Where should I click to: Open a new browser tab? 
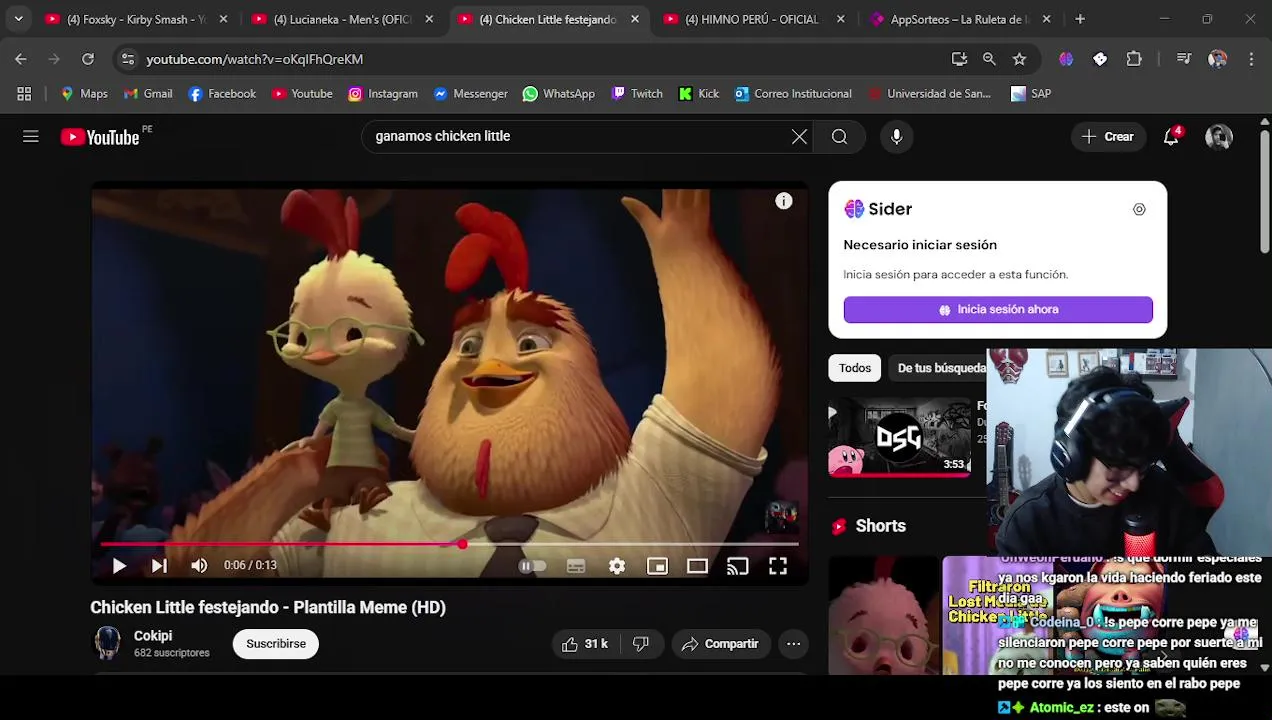(x=1080, y=19)
